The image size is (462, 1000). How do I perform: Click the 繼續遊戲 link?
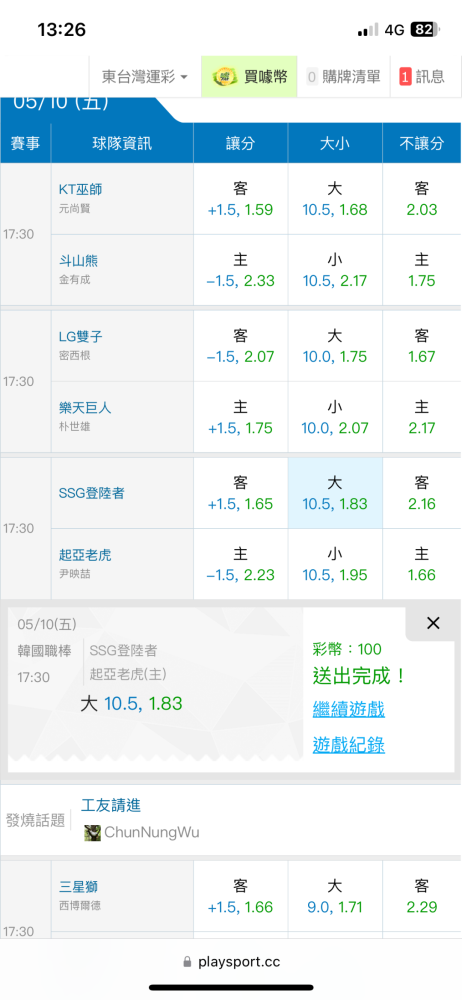point(348,709)
